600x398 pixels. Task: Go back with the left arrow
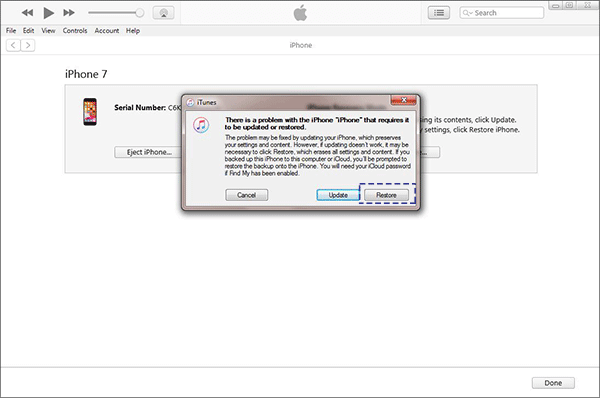coord(13,45)
